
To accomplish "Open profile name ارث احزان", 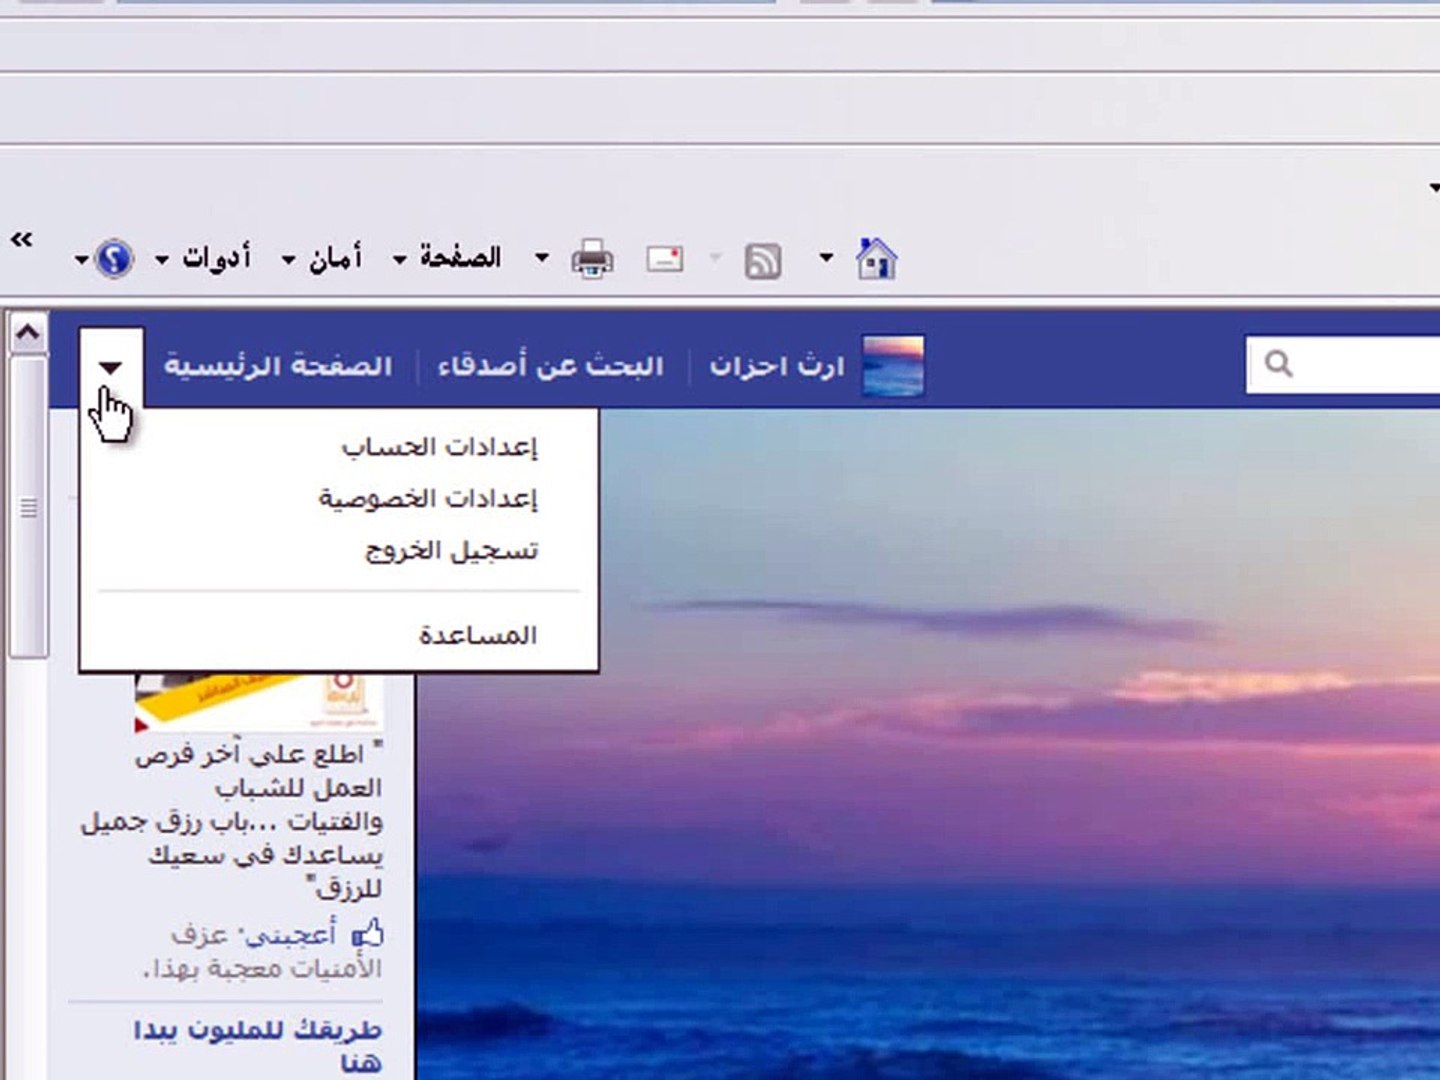I will pyautogui.click(x=777, y=366).
